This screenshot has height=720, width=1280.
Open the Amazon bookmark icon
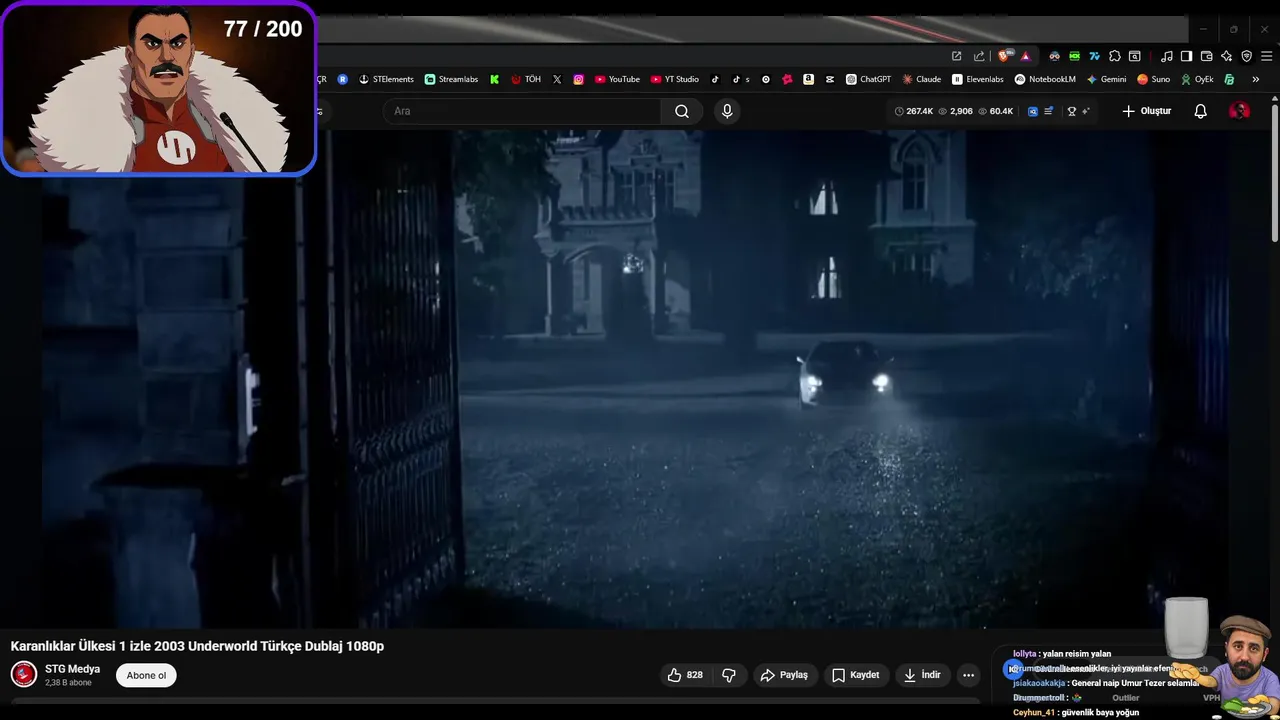pos(808,79)
